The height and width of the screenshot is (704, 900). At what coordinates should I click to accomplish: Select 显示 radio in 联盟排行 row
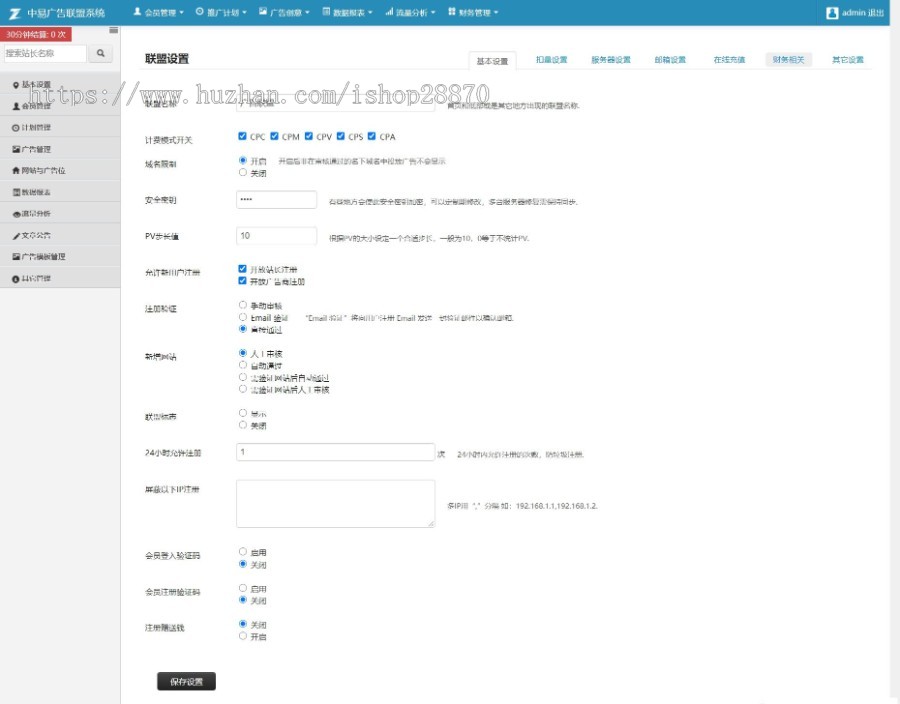[243, 413]
